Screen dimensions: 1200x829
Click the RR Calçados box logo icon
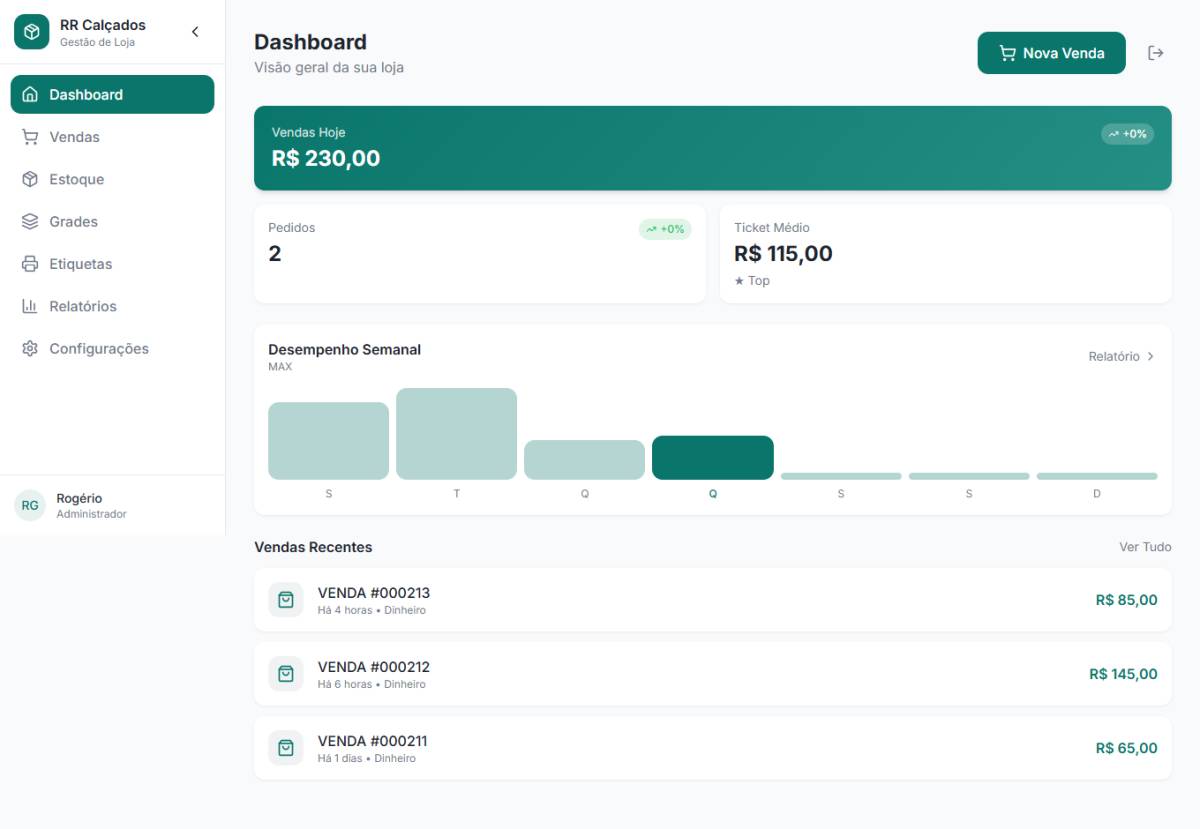pyautogui.click(x=31, y=32)
